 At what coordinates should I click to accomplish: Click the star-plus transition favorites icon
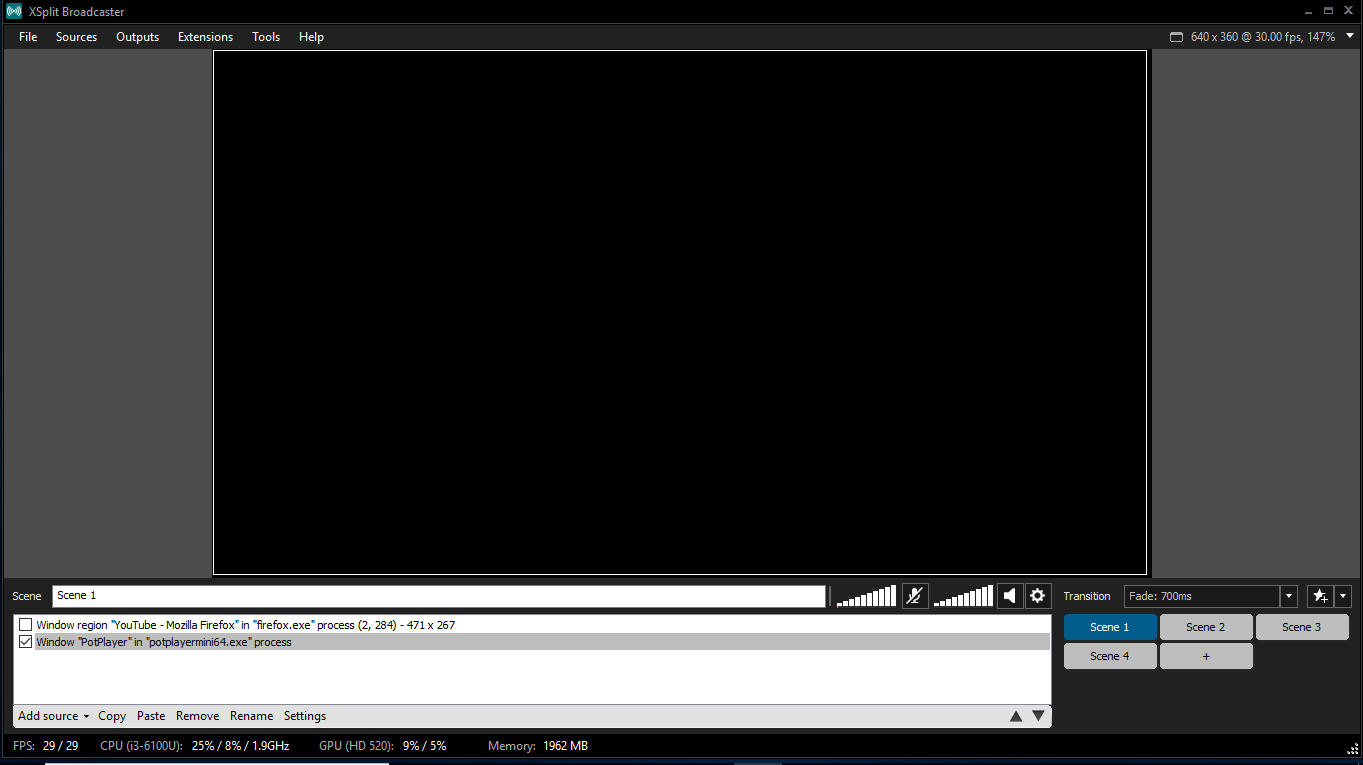(1320, 596)
